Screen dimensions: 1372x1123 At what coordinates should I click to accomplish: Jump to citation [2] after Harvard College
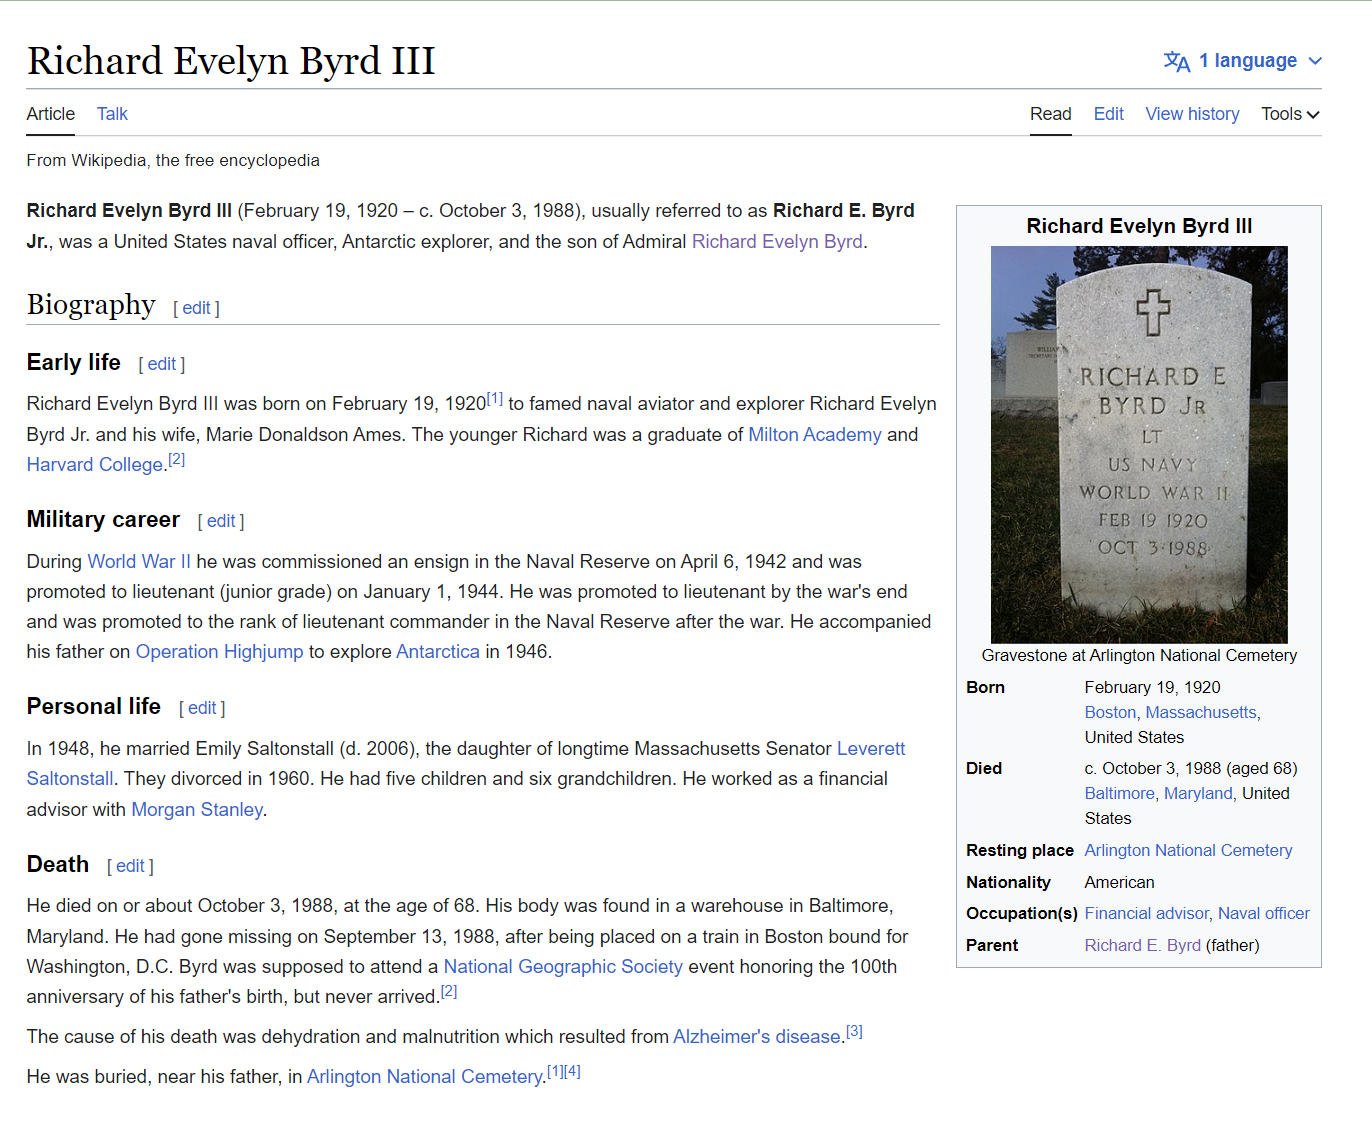coord(177,459)
